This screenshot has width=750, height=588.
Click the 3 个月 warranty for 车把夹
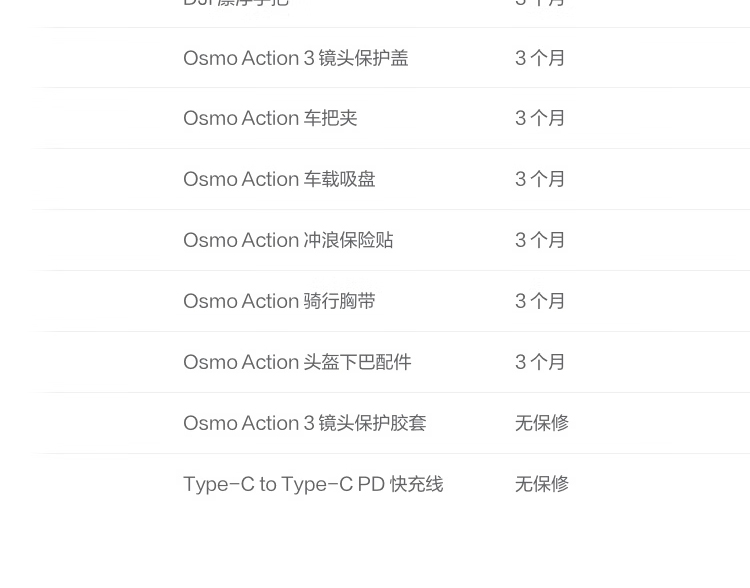point(540,118)
